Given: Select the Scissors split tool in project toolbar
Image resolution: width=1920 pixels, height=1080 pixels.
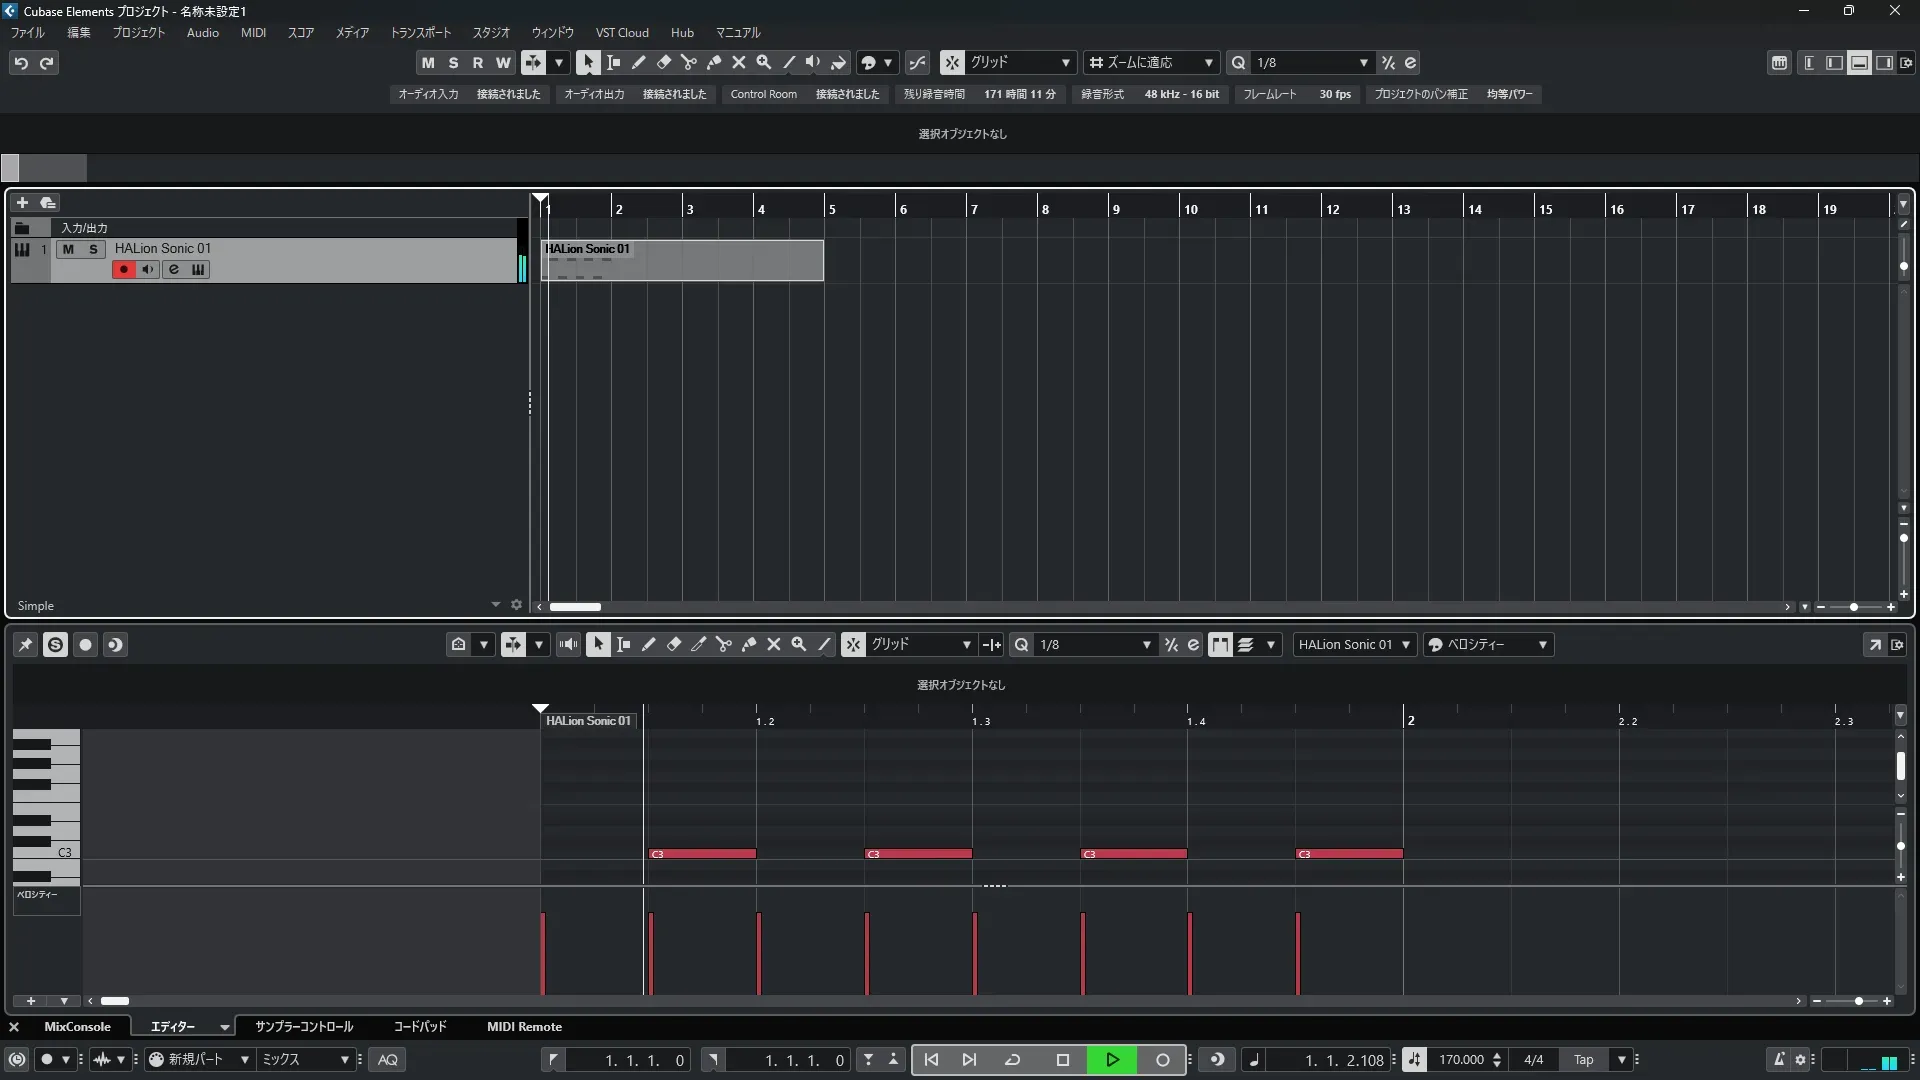Looking at the screenshot, I should click(x=688, y=62).
